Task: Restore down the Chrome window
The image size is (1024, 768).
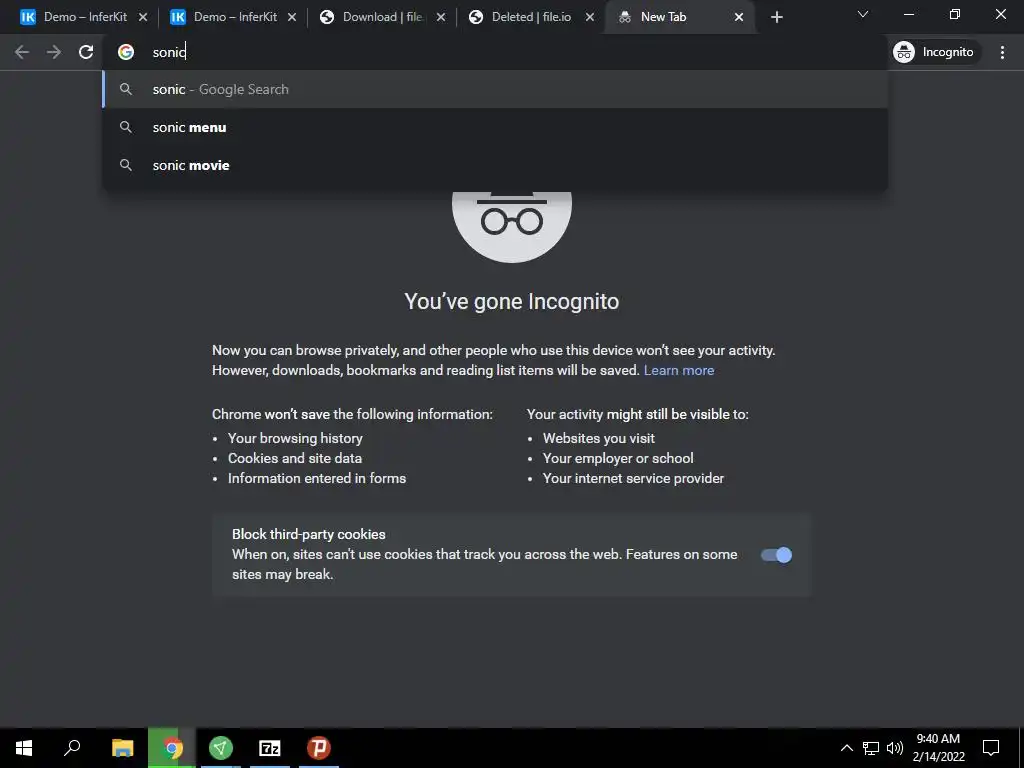Action: [954, 14]
